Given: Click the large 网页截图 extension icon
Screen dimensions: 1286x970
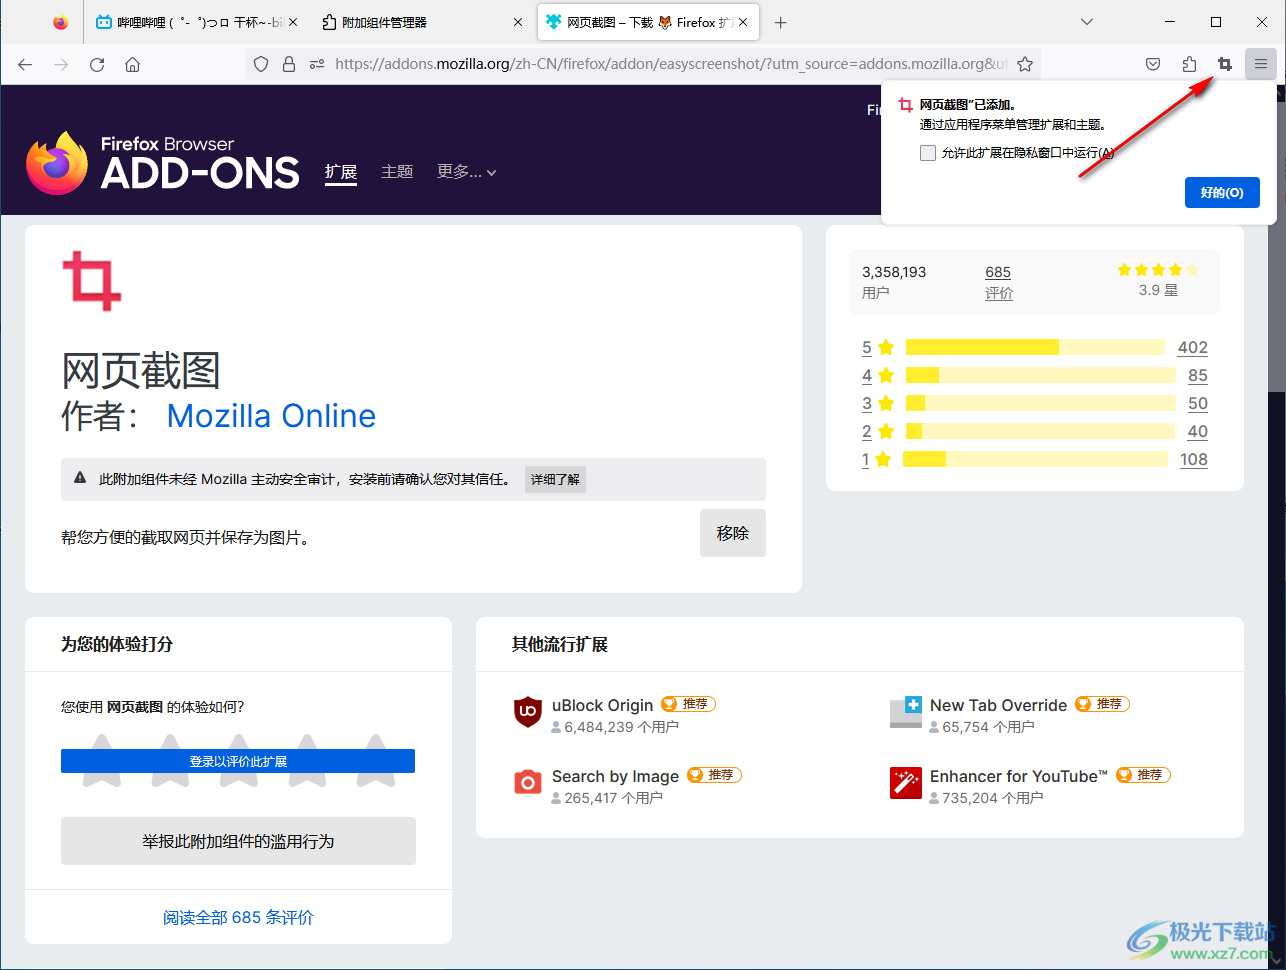Looking at the screenshot, I should click(x=92, y=281).
